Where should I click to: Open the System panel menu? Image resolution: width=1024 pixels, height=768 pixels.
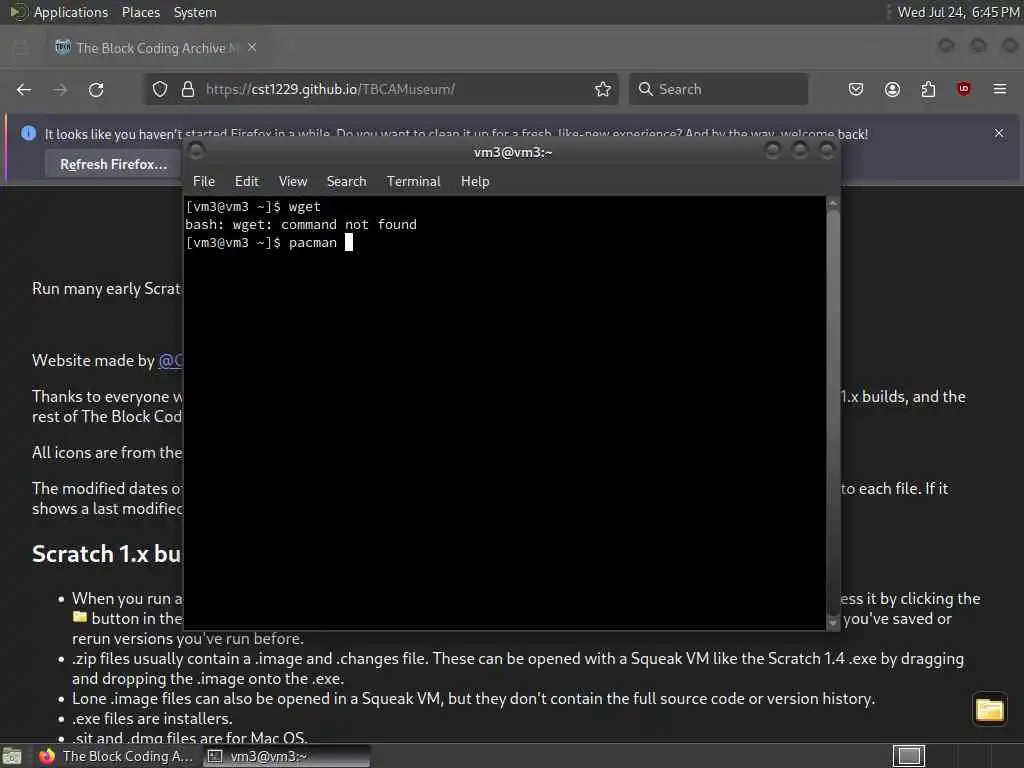pos(195,12)
